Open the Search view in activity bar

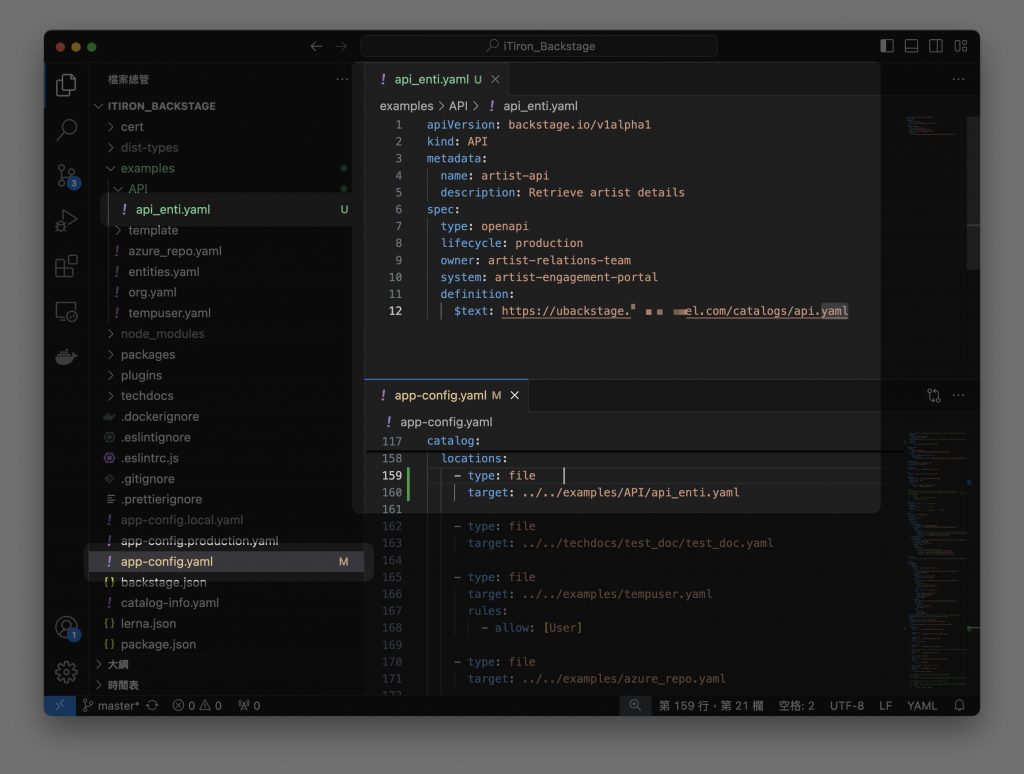[66, 130]
